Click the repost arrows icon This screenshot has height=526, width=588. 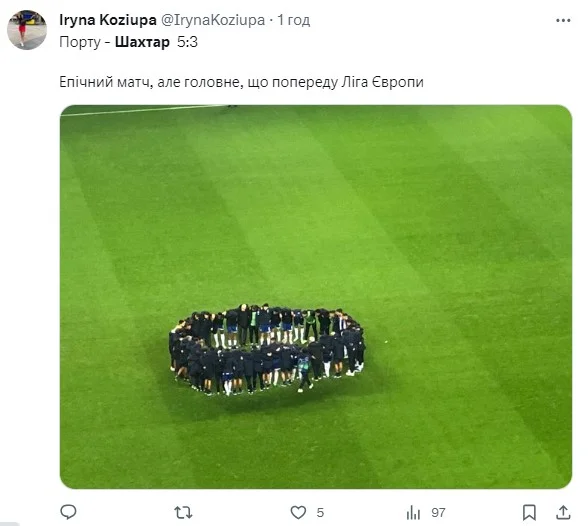pyautogui.click(x=183, y=513)
